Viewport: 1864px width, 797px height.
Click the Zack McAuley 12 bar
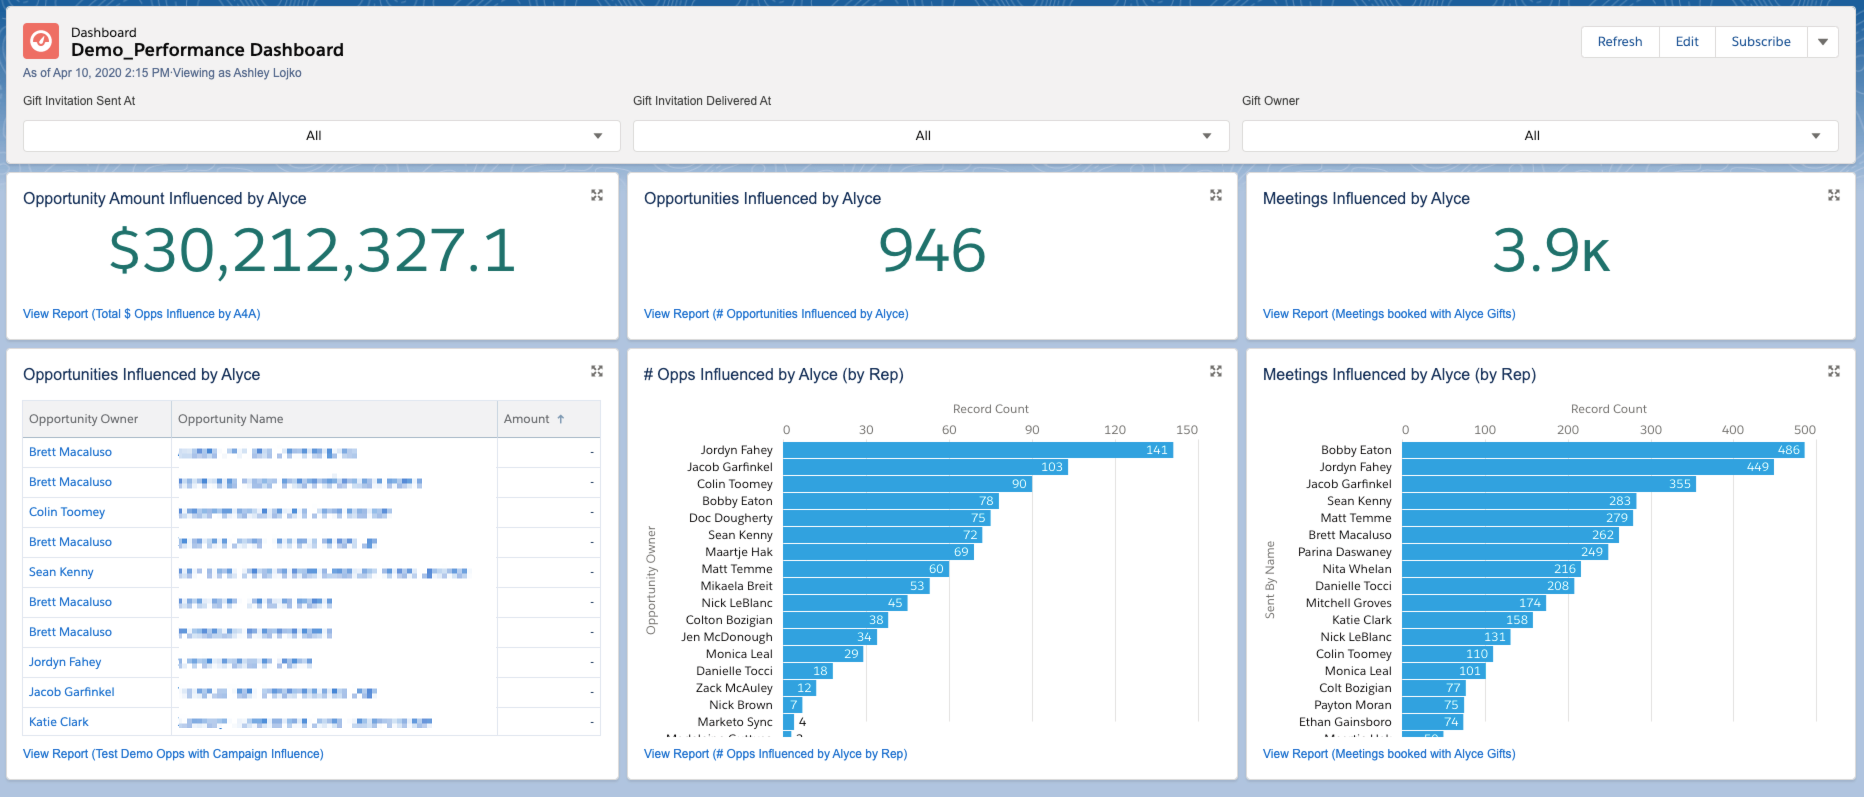tap(800, 688)
